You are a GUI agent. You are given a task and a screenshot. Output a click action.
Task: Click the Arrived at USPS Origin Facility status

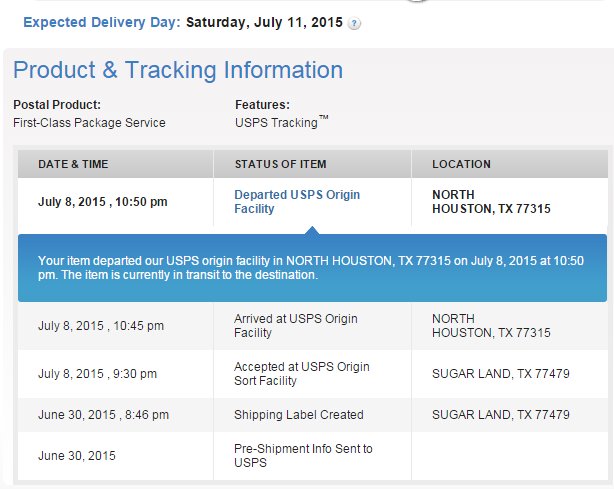[x=296, y=326]
